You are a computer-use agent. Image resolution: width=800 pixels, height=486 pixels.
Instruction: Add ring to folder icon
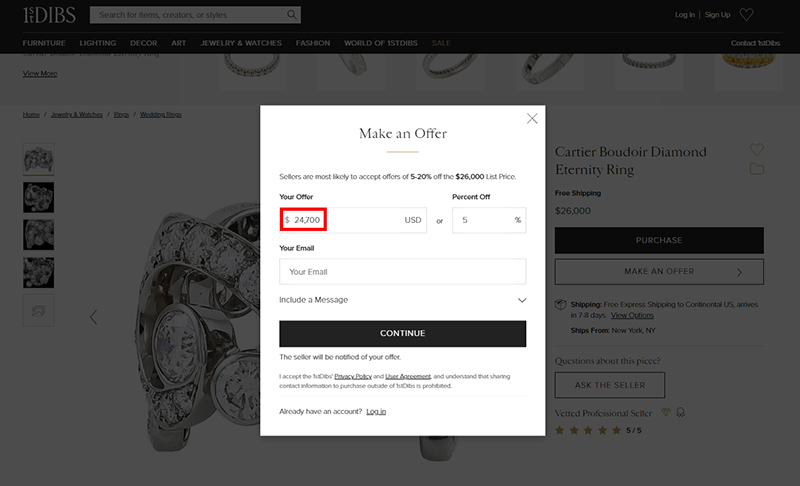(x=757, y=169)
